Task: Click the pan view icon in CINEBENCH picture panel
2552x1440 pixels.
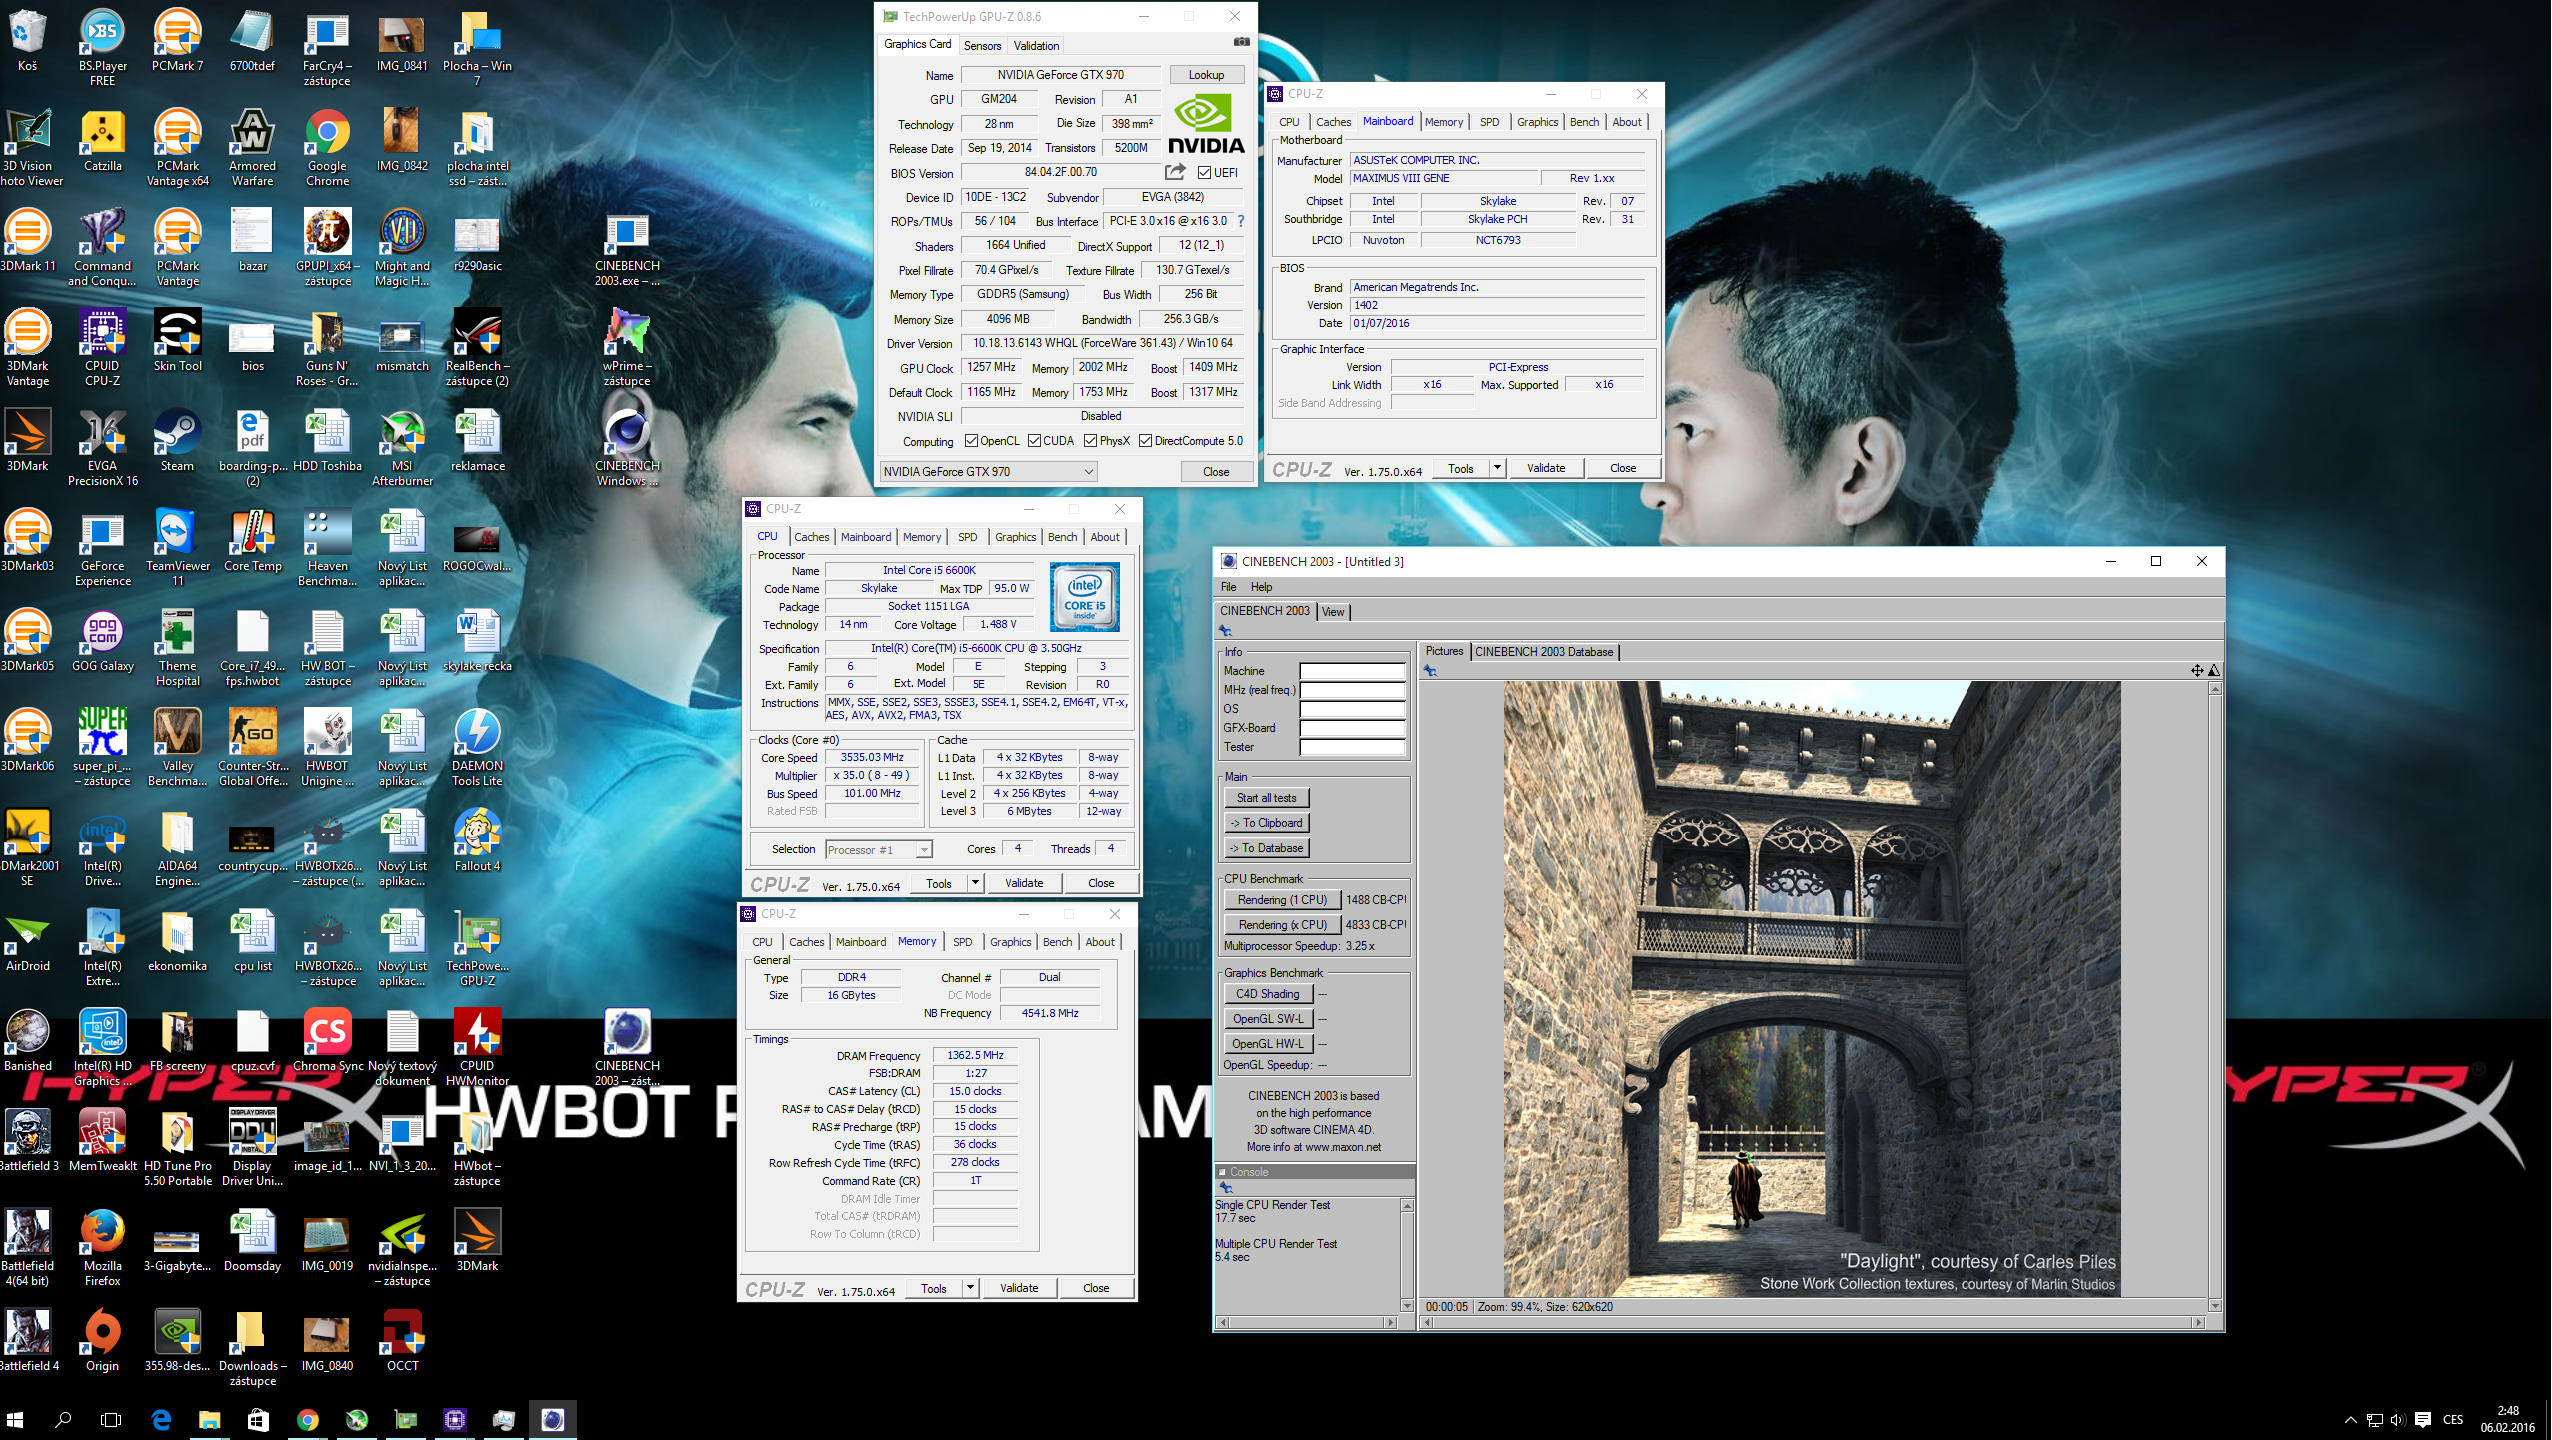Action: click(2197, 670)
